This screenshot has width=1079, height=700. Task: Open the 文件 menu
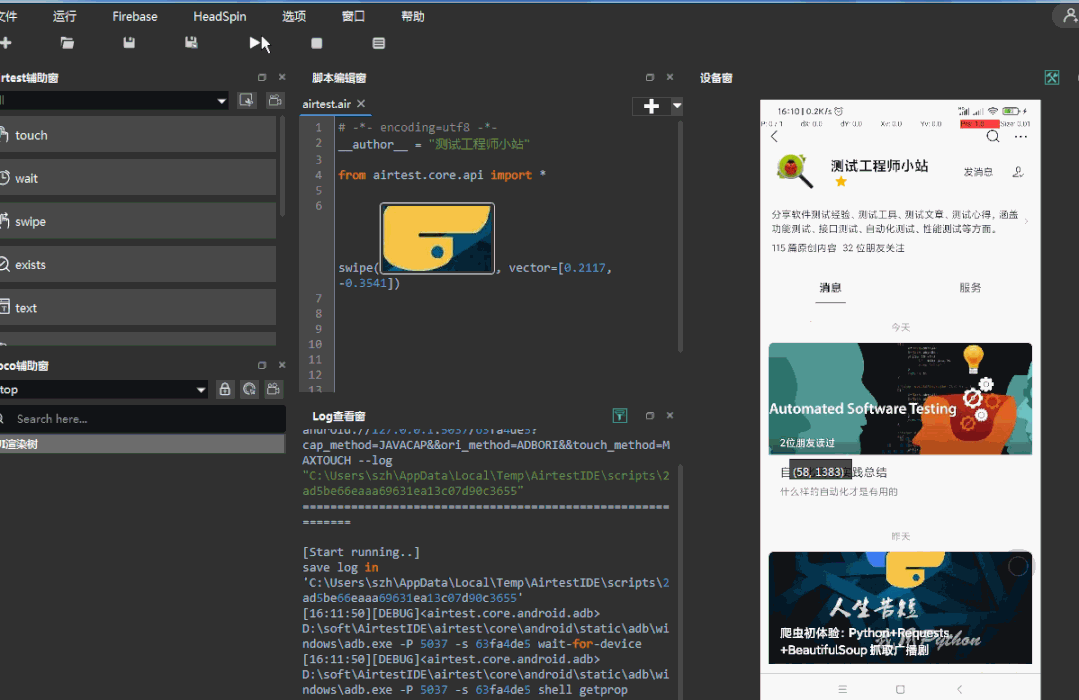pyautogui.click(x=8, y=16)
